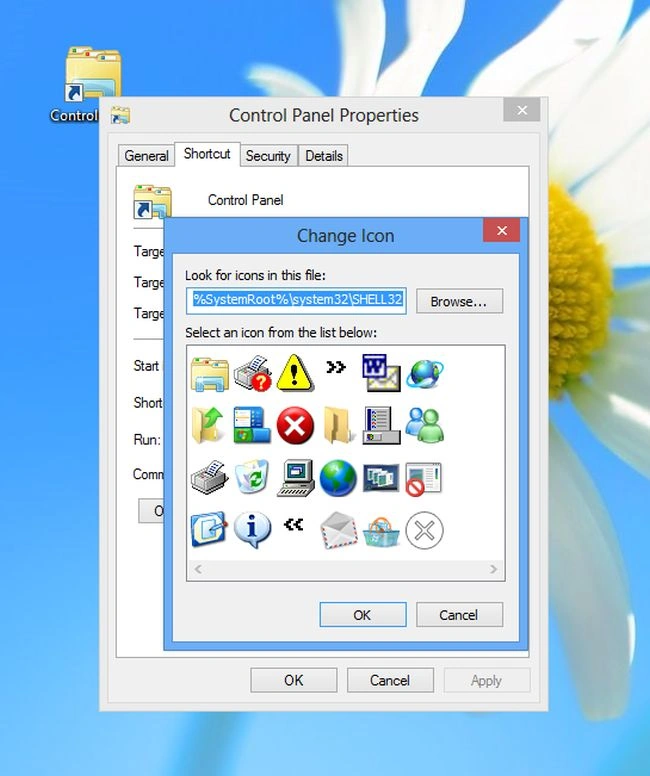Viewport: 650px width, 776px height.
Task: Click OK in Control Panel Properties
Action: pyautogui.click(x=294, y=680)
